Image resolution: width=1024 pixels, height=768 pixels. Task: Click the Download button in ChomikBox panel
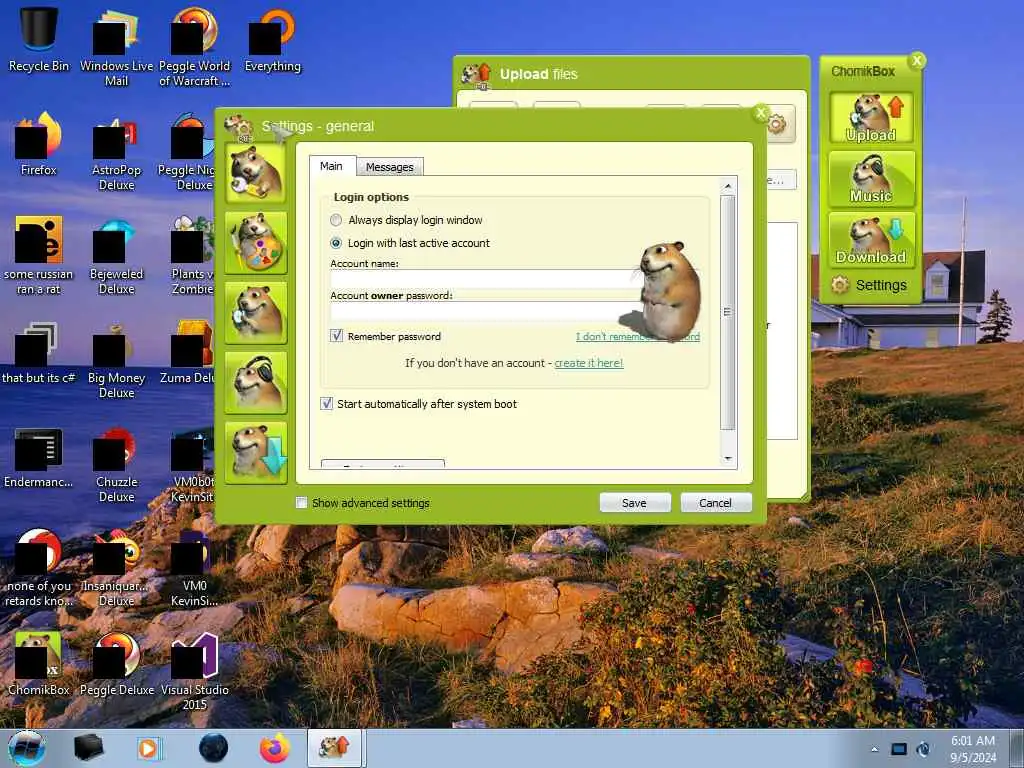[871, 240]
